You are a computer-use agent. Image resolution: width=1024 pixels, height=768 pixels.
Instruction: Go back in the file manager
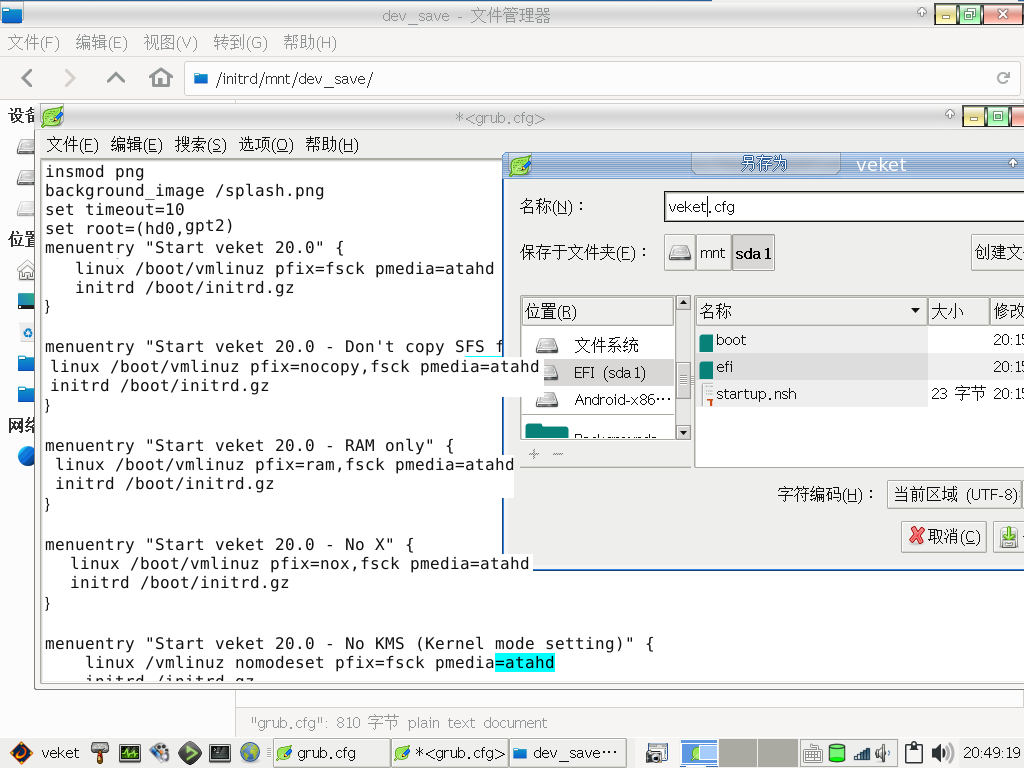point(27,78)
